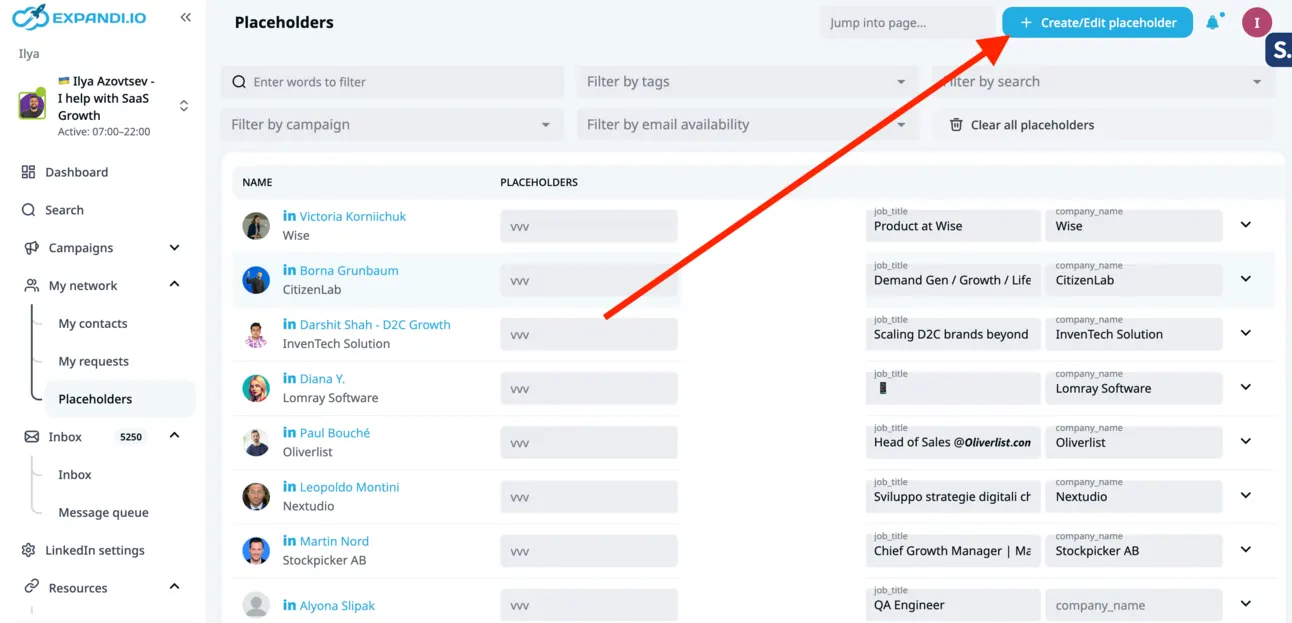
Task: Expand Darshit Shah's row chevron
Action: pyautogui.click(x=1246, y=333)
